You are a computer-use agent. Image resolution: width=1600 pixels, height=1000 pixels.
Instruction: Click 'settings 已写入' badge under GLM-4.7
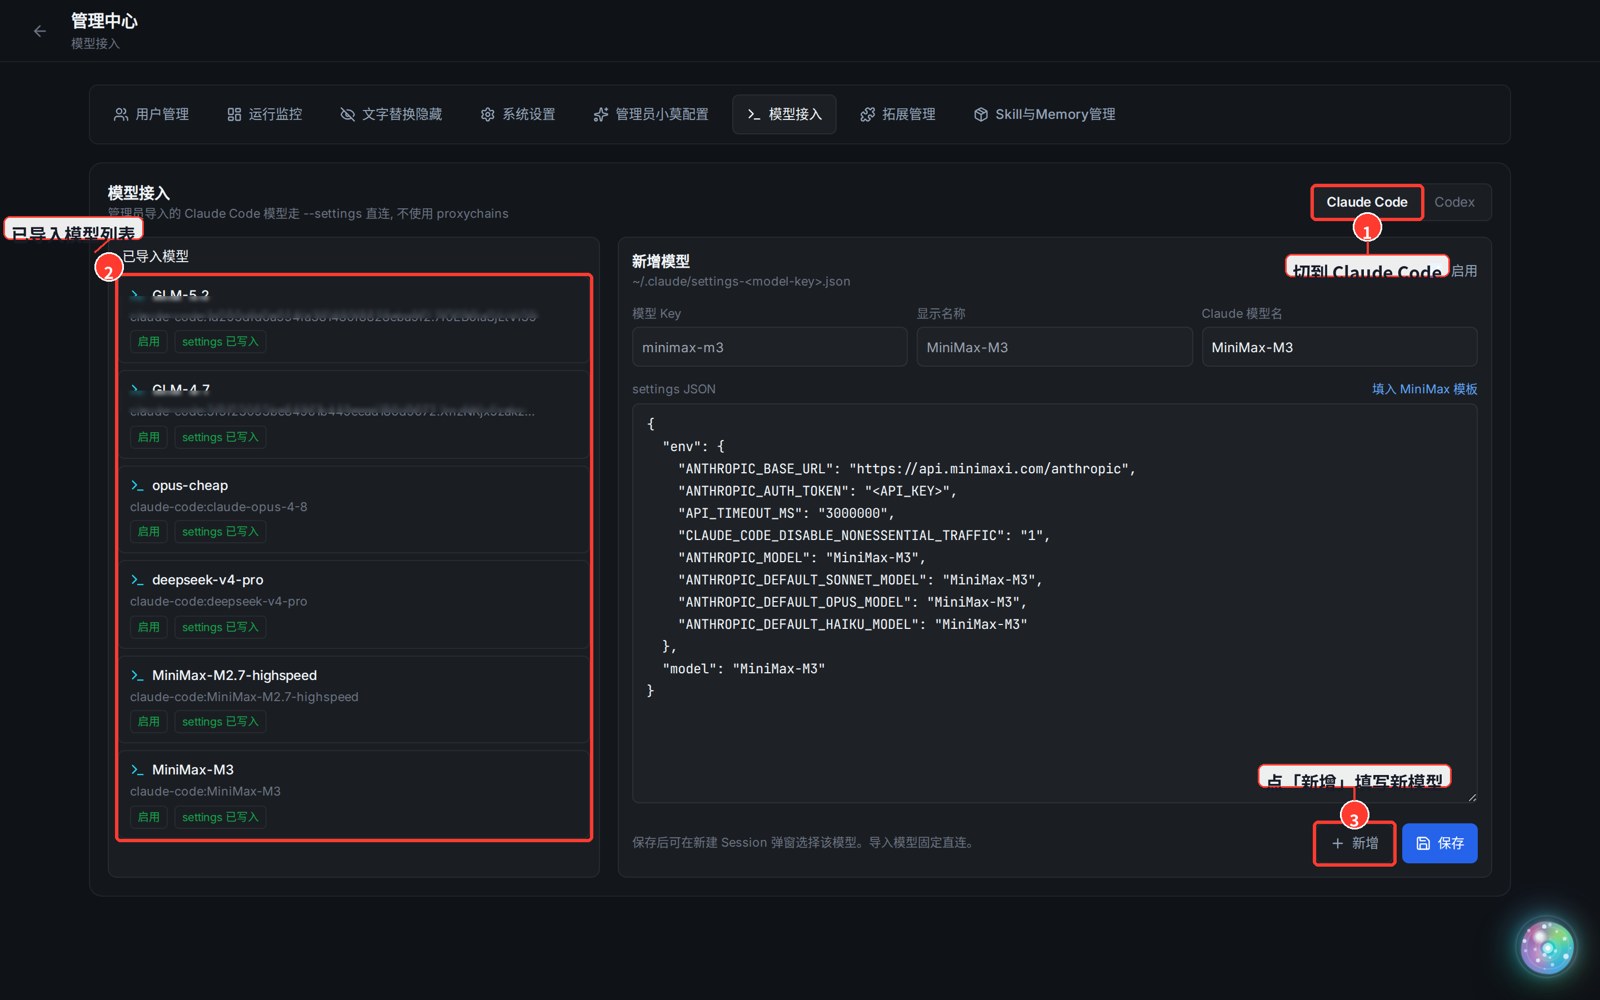click(x=220, y=437)
